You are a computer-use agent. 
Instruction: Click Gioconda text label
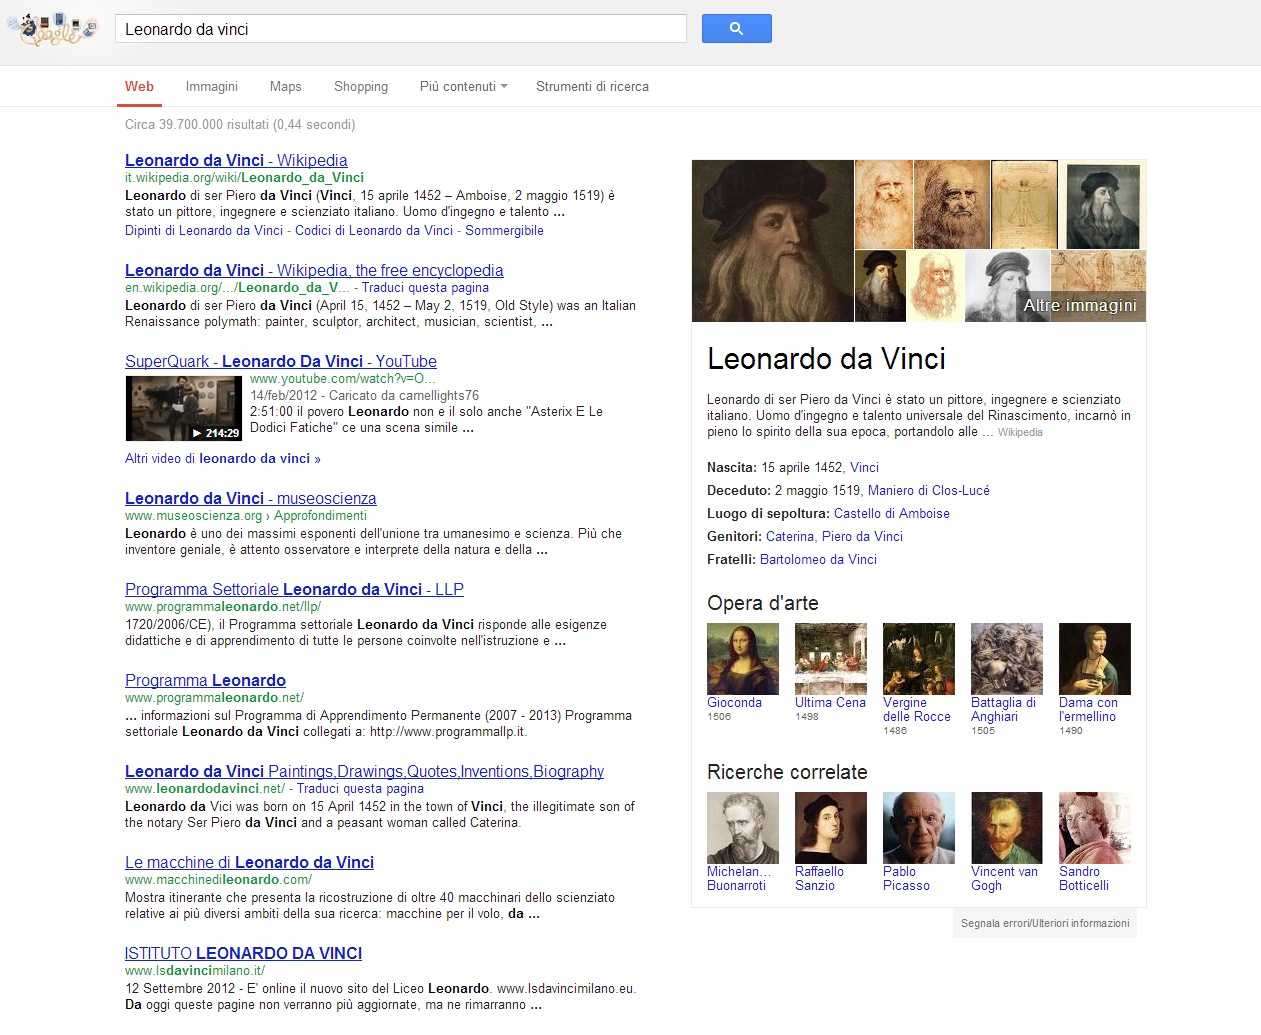tap(734, 702)
